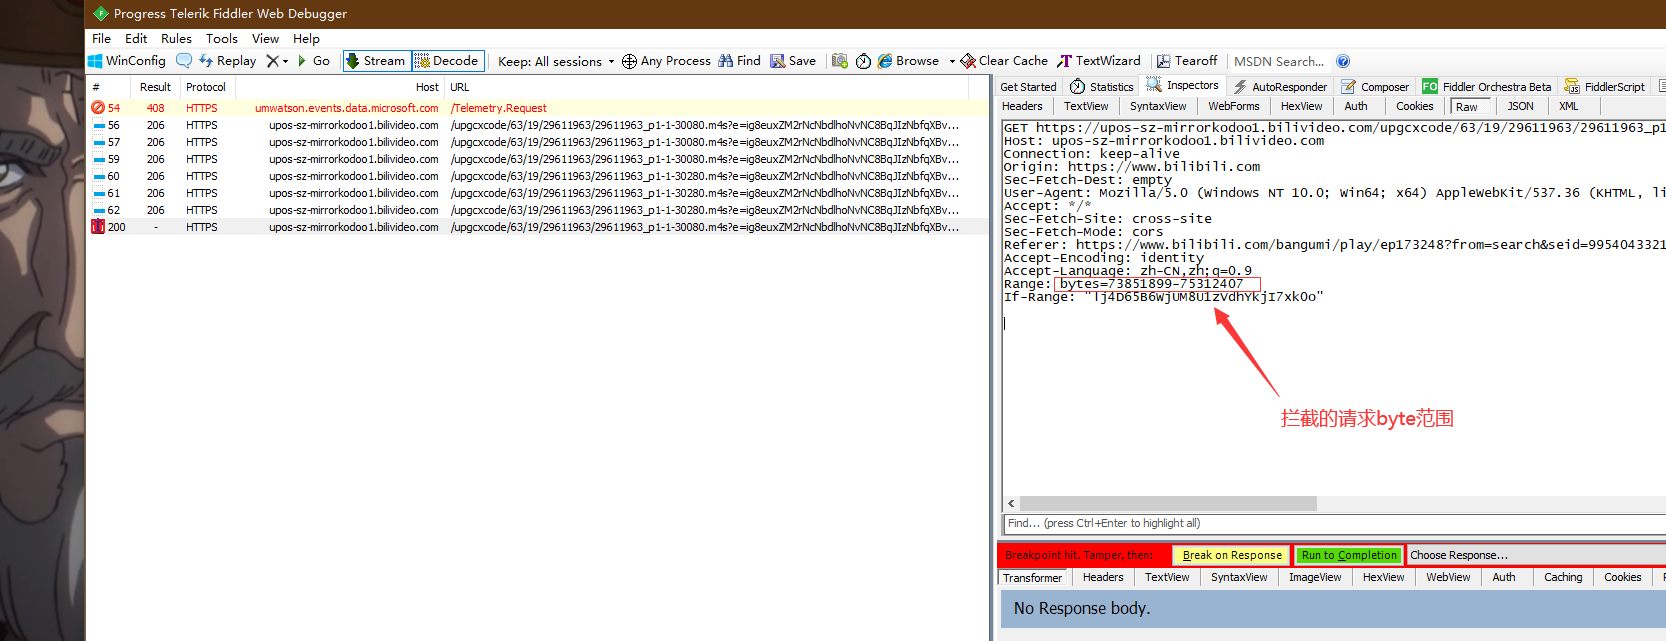1666x641 pixels.
Task: Click the Any Process target icon
Action: click(x=629, y=61)
